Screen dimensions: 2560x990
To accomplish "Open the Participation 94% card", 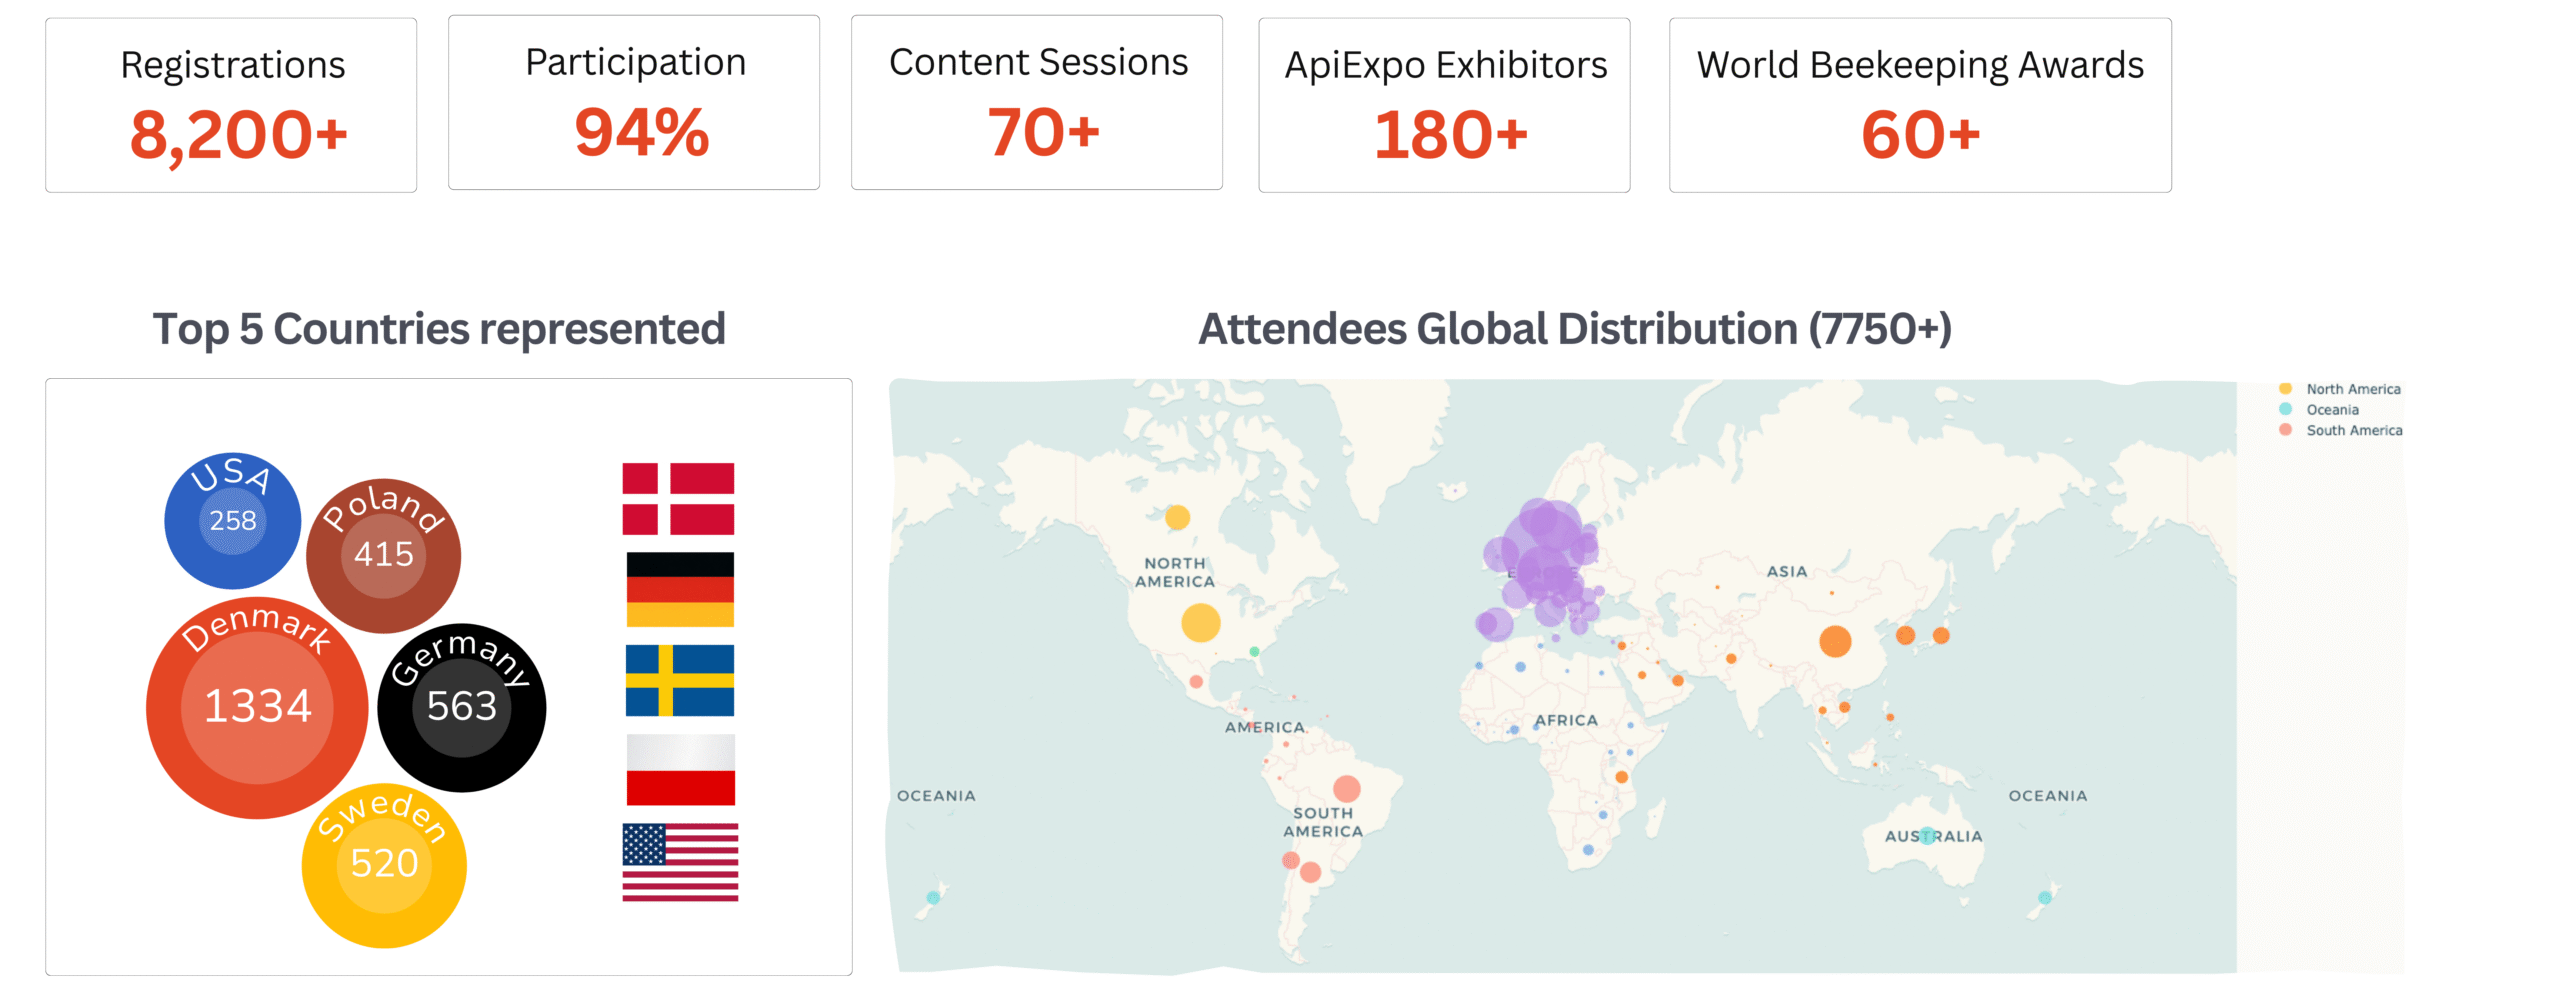I will tap(634, 103).
